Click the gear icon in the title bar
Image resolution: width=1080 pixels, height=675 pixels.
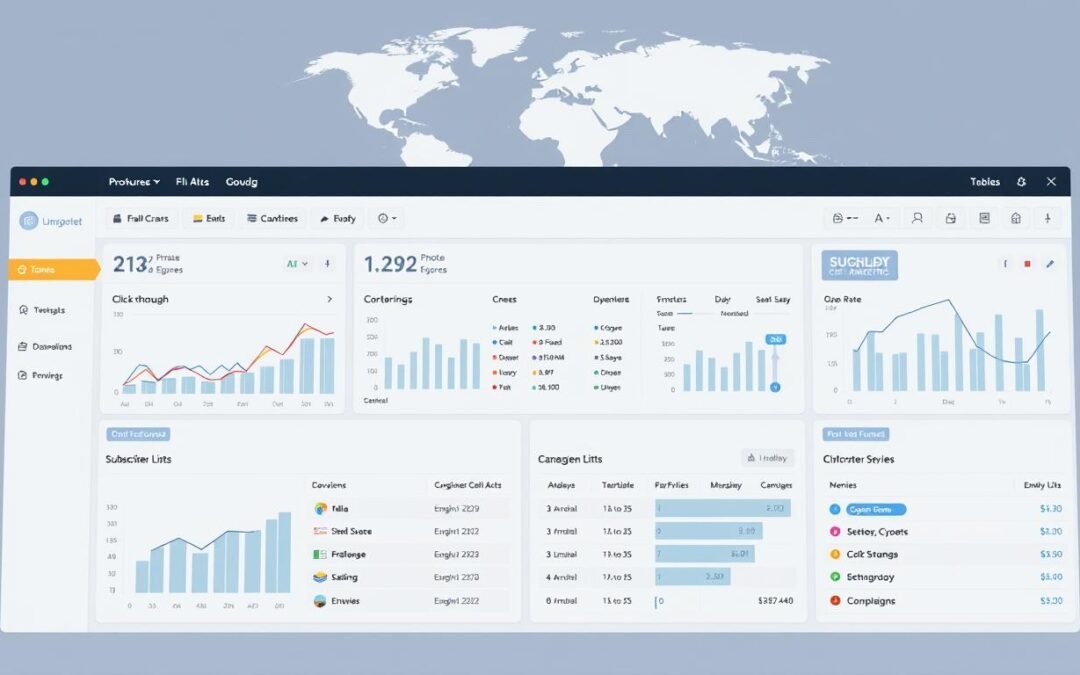[x=1021, y=182]
